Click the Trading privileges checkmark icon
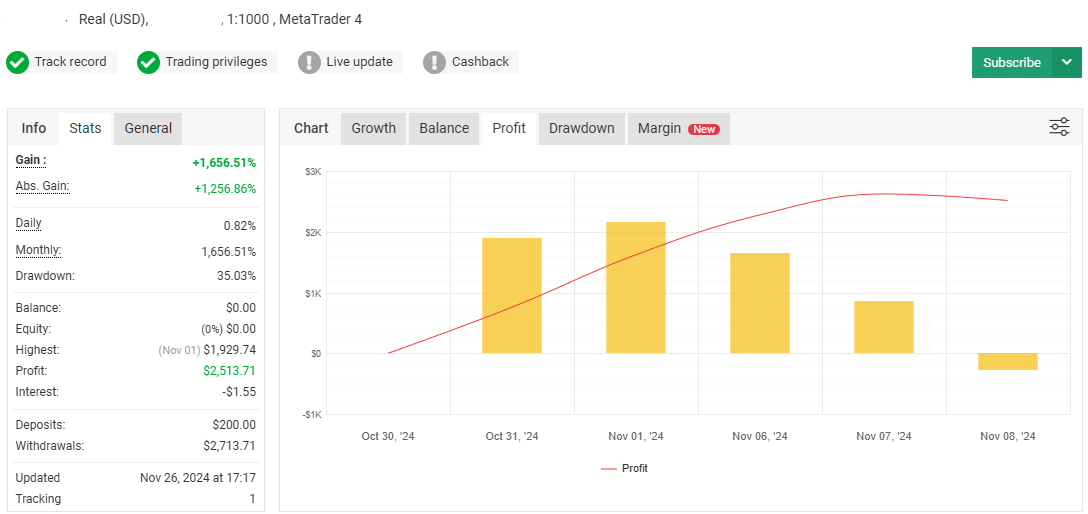 coord(148,62)
